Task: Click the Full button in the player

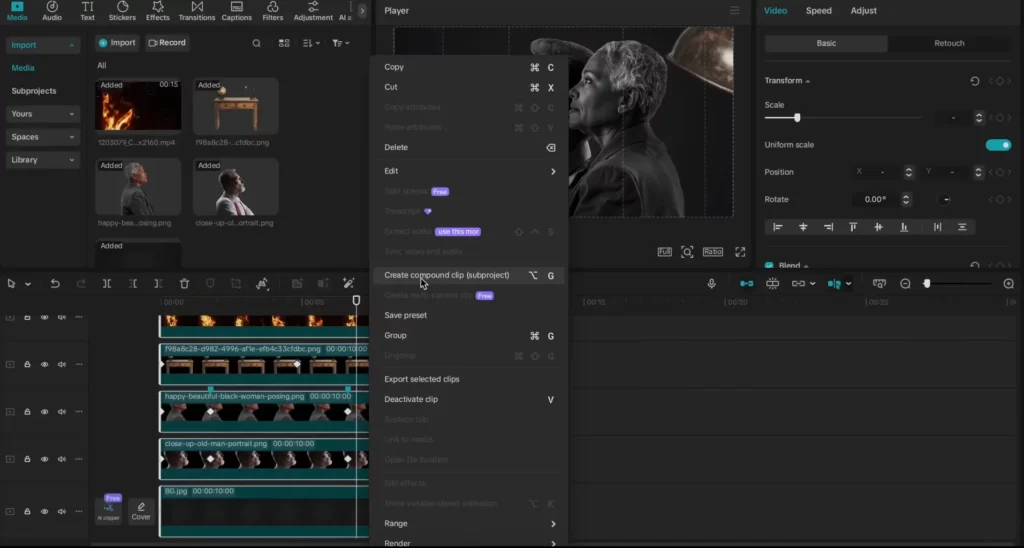Action: click(x=664, y=252)
